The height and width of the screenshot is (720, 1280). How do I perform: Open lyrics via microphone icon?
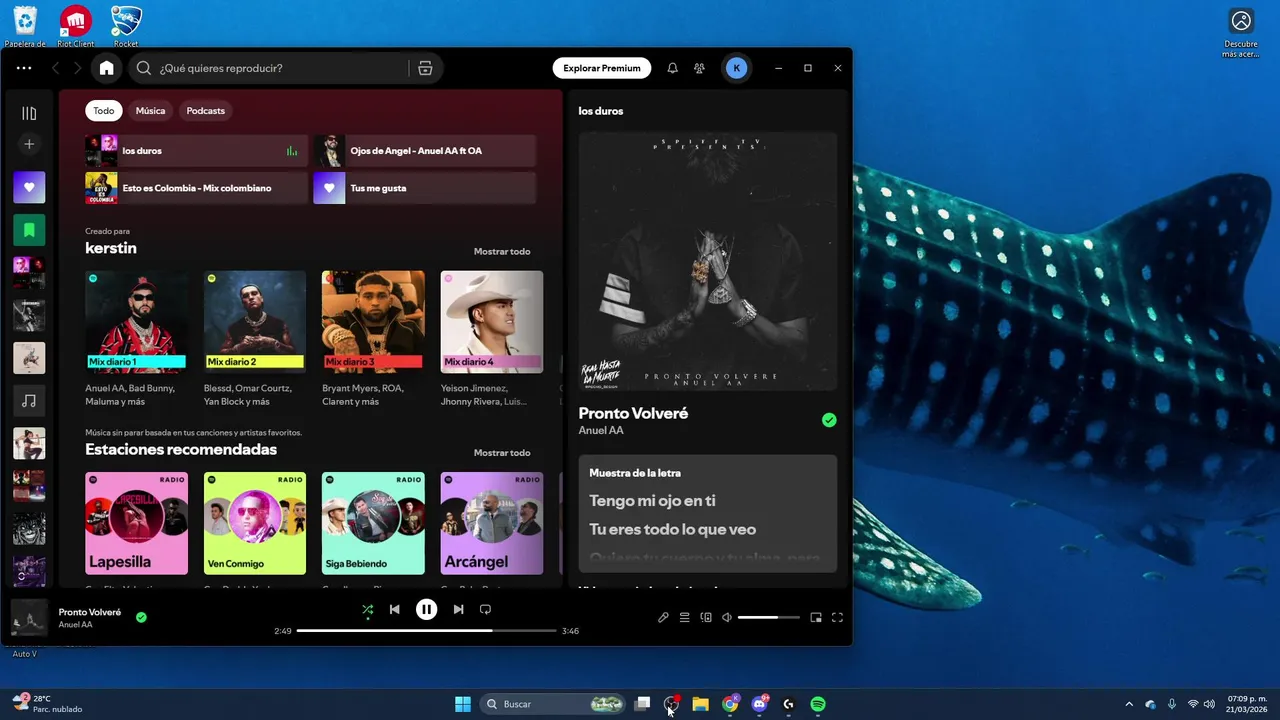pyautogui.click(x=663, y=617)
